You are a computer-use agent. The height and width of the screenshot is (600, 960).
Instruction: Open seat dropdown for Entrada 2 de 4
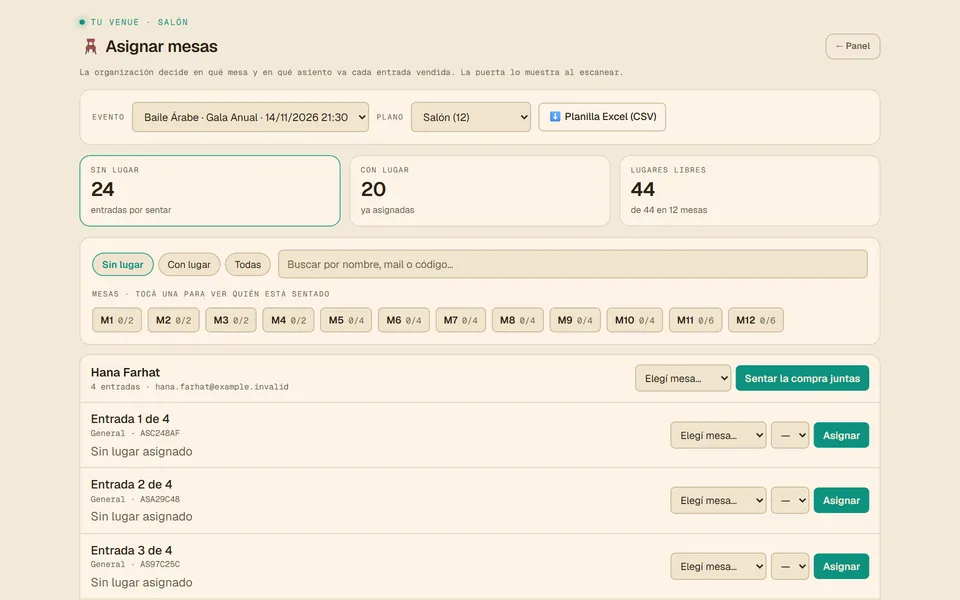(790, 501)
